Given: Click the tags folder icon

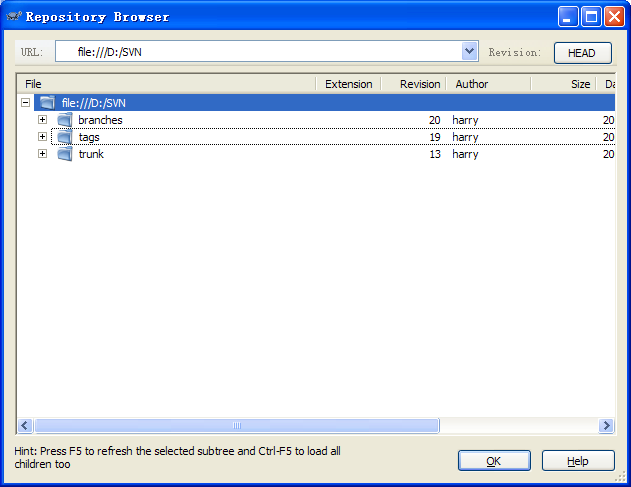Looking at the screenshot, I should click(64, 137).
